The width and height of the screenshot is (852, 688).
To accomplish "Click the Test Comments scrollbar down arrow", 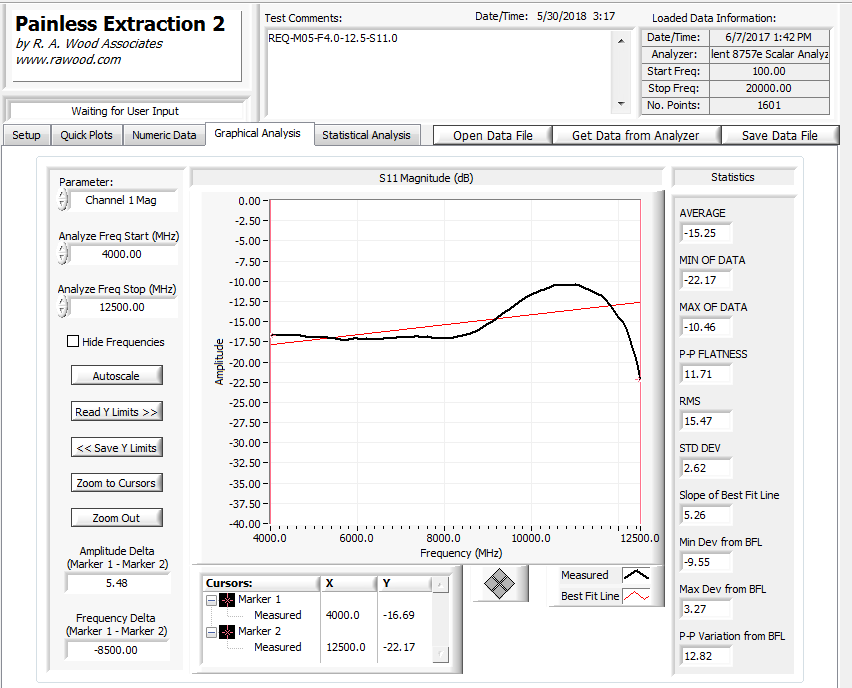I will (621, 104).
